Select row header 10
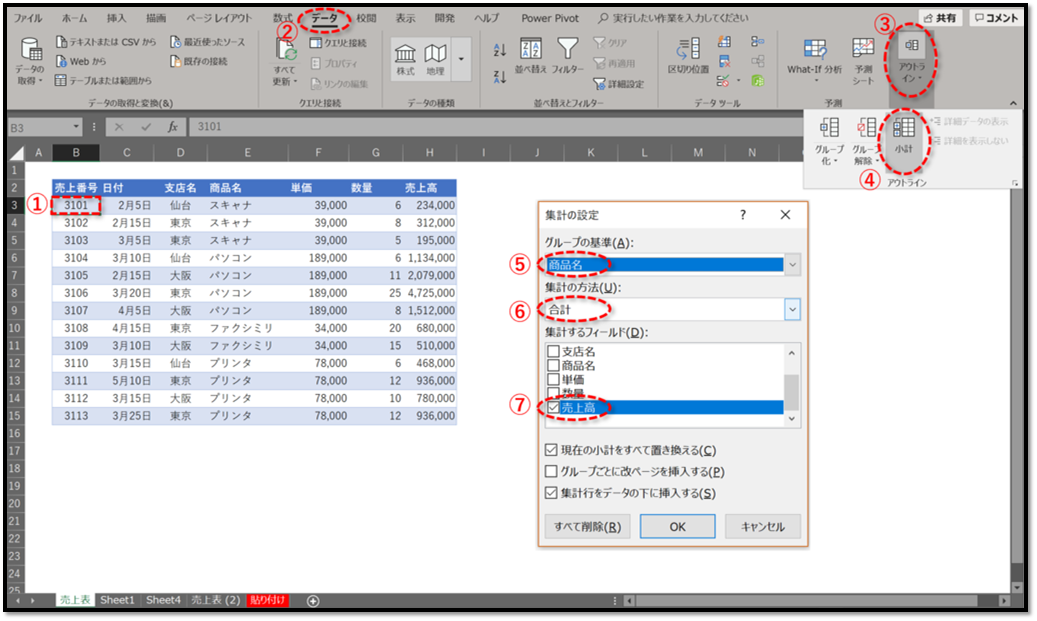The height and width of the screenshot is (621, 1037). 15,328
